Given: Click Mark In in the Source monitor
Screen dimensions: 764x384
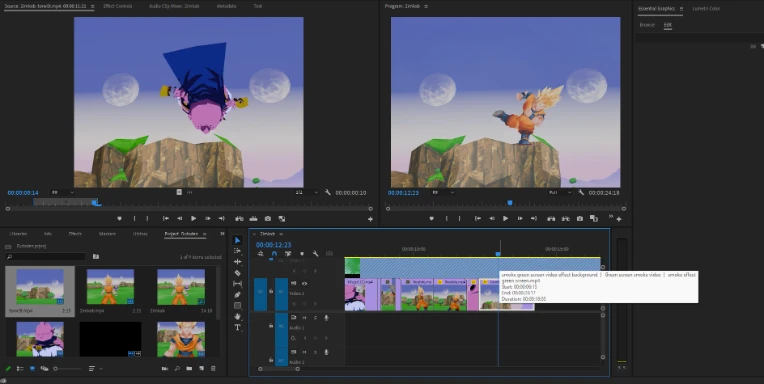Looking at the screenshot, I should (134, 219).
